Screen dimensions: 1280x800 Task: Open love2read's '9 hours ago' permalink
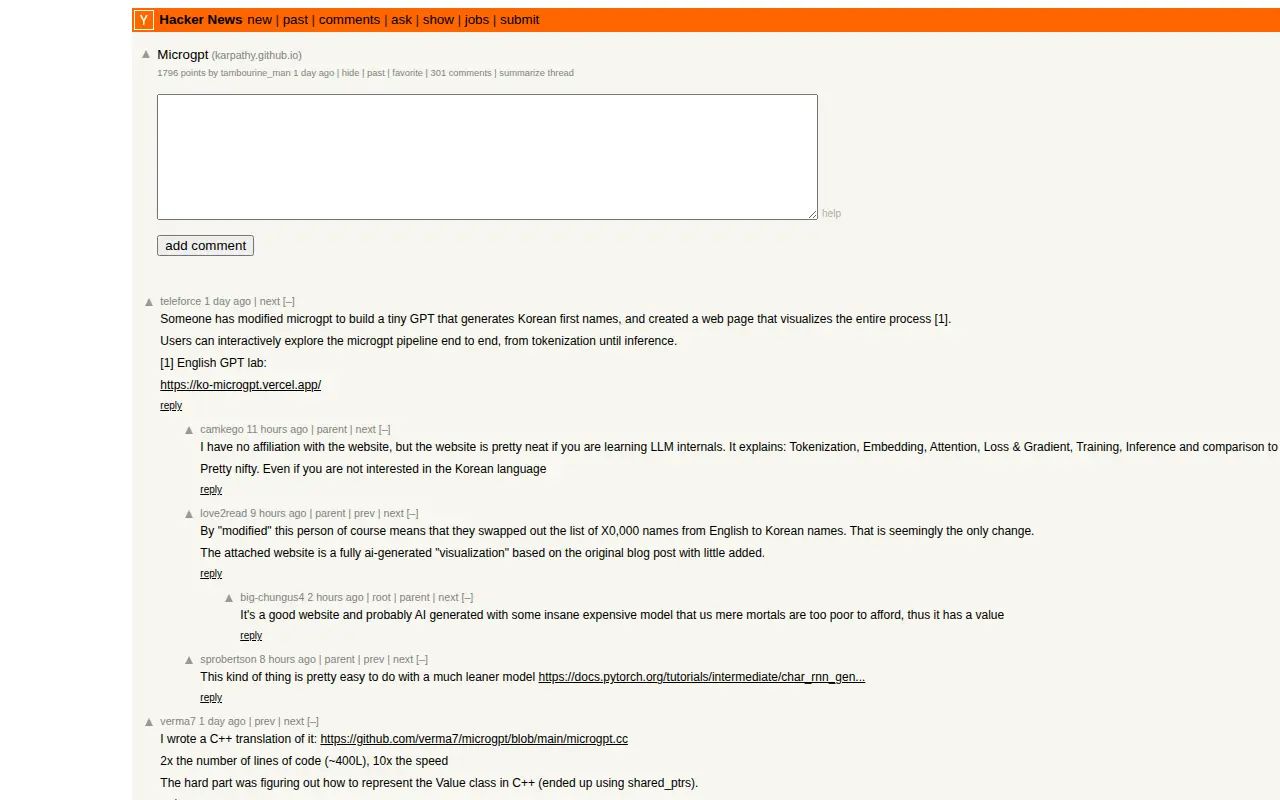click(x=278, y=513)
